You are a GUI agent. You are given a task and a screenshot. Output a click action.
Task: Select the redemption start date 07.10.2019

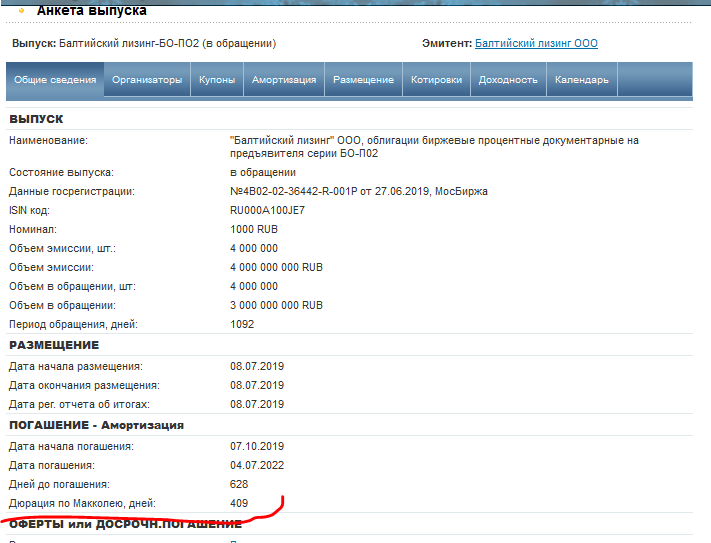[x=257, y=446]
